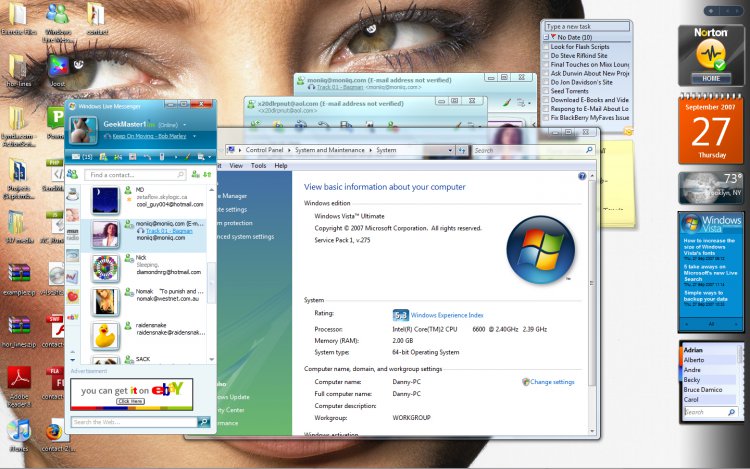Screen dimensions: 750x469
Task: Open the coffee cup tab in Messenger's sidebar
Action: tap(73, 194)
